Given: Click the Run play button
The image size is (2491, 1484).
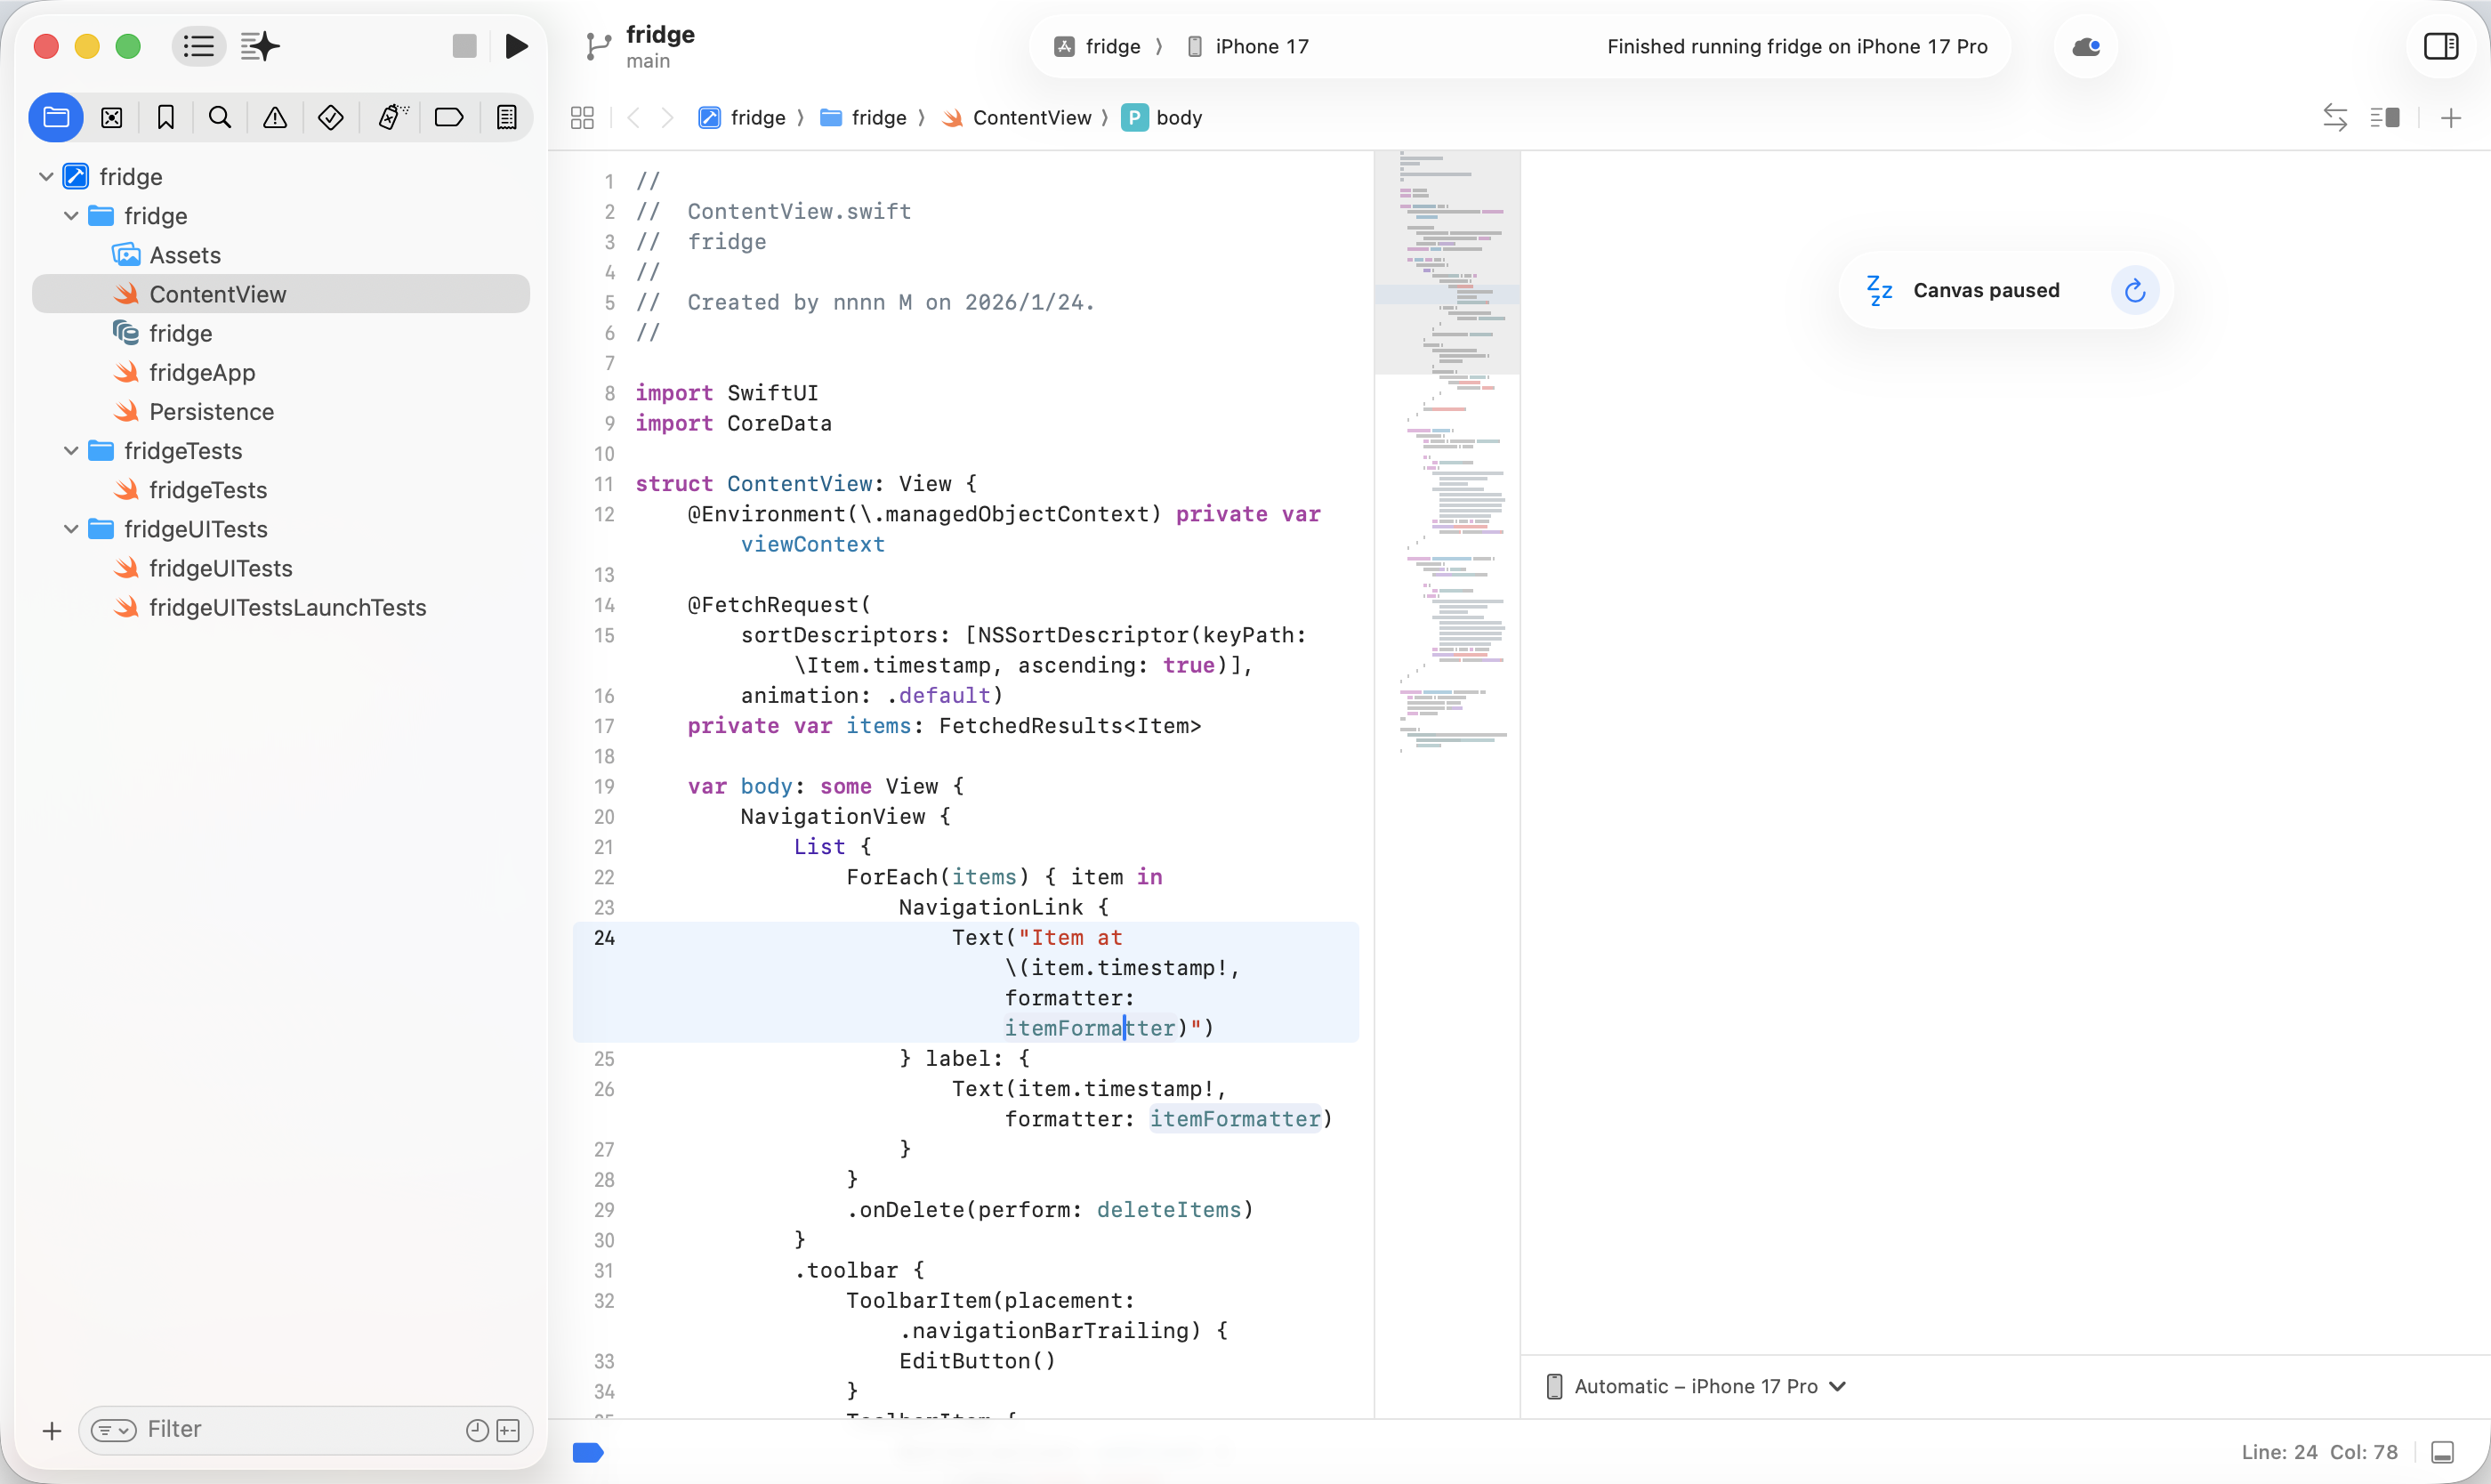Looking at the screenshot, I should coord(516,46).
